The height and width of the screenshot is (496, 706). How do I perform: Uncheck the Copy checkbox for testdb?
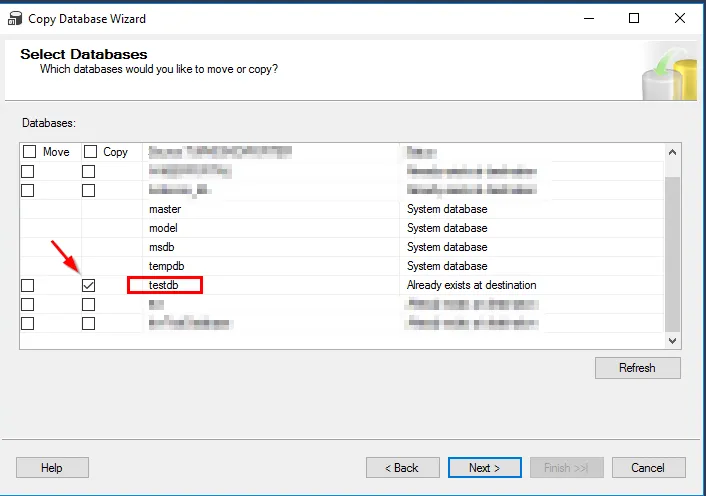[x=89, y=286]
